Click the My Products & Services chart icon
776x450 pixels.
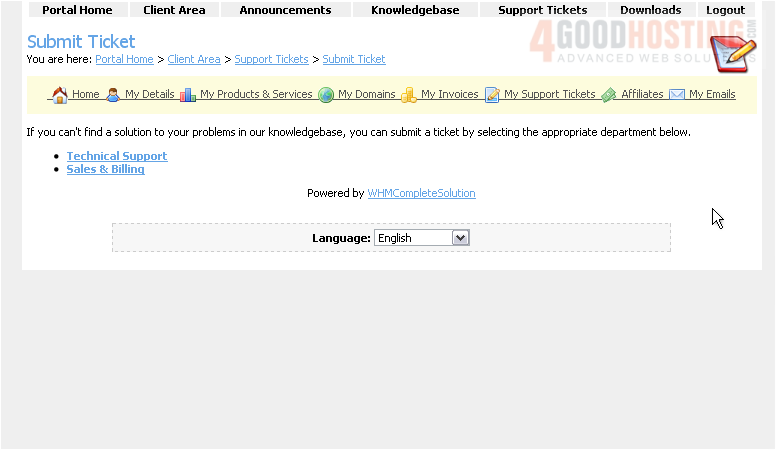[x=188, y=95]
